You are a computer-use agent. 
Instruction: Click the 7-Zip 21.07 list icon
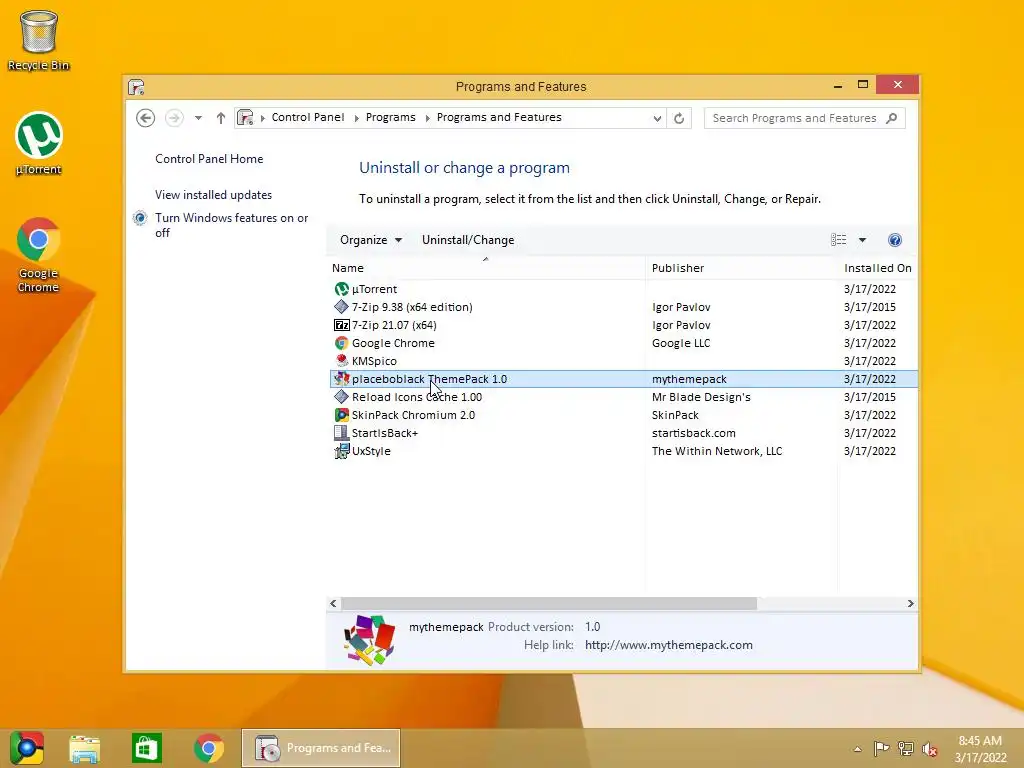(x=342, y=325)
